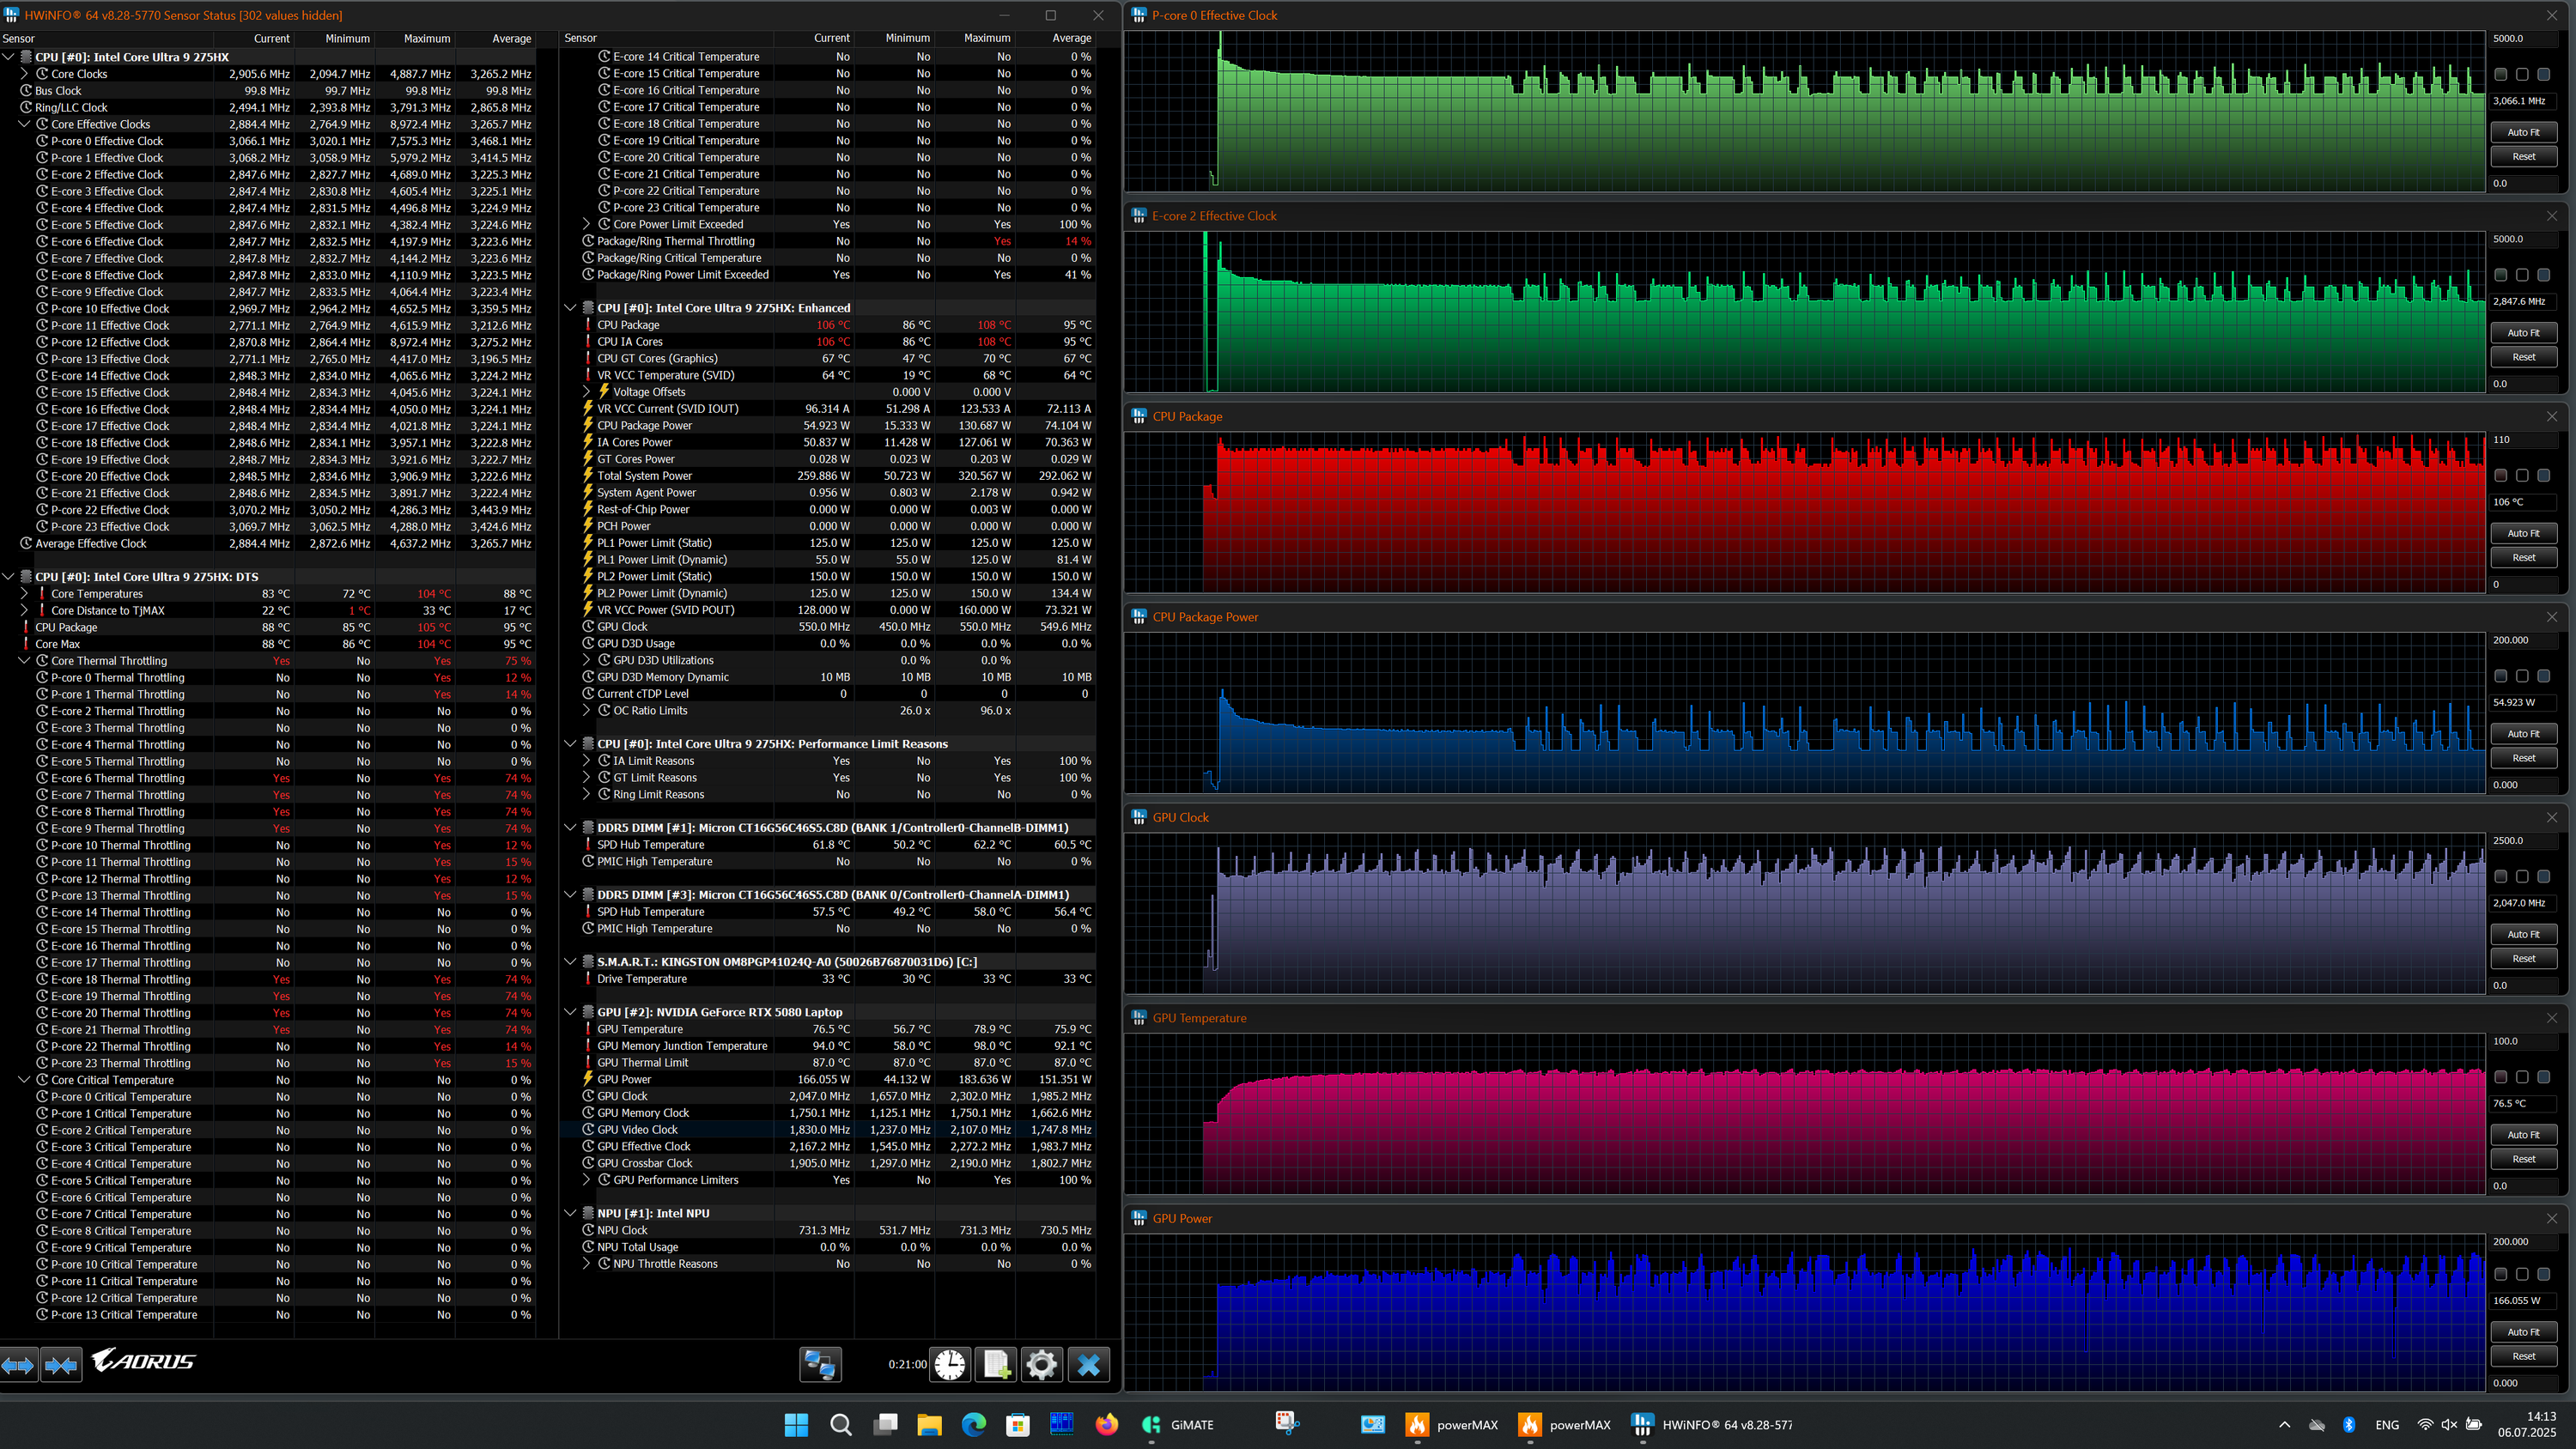The width and height of the screenshot is (2576, 1449).
Task: Select the GPU Video Clock sensor row
Action: click(x=637, y=1130)
